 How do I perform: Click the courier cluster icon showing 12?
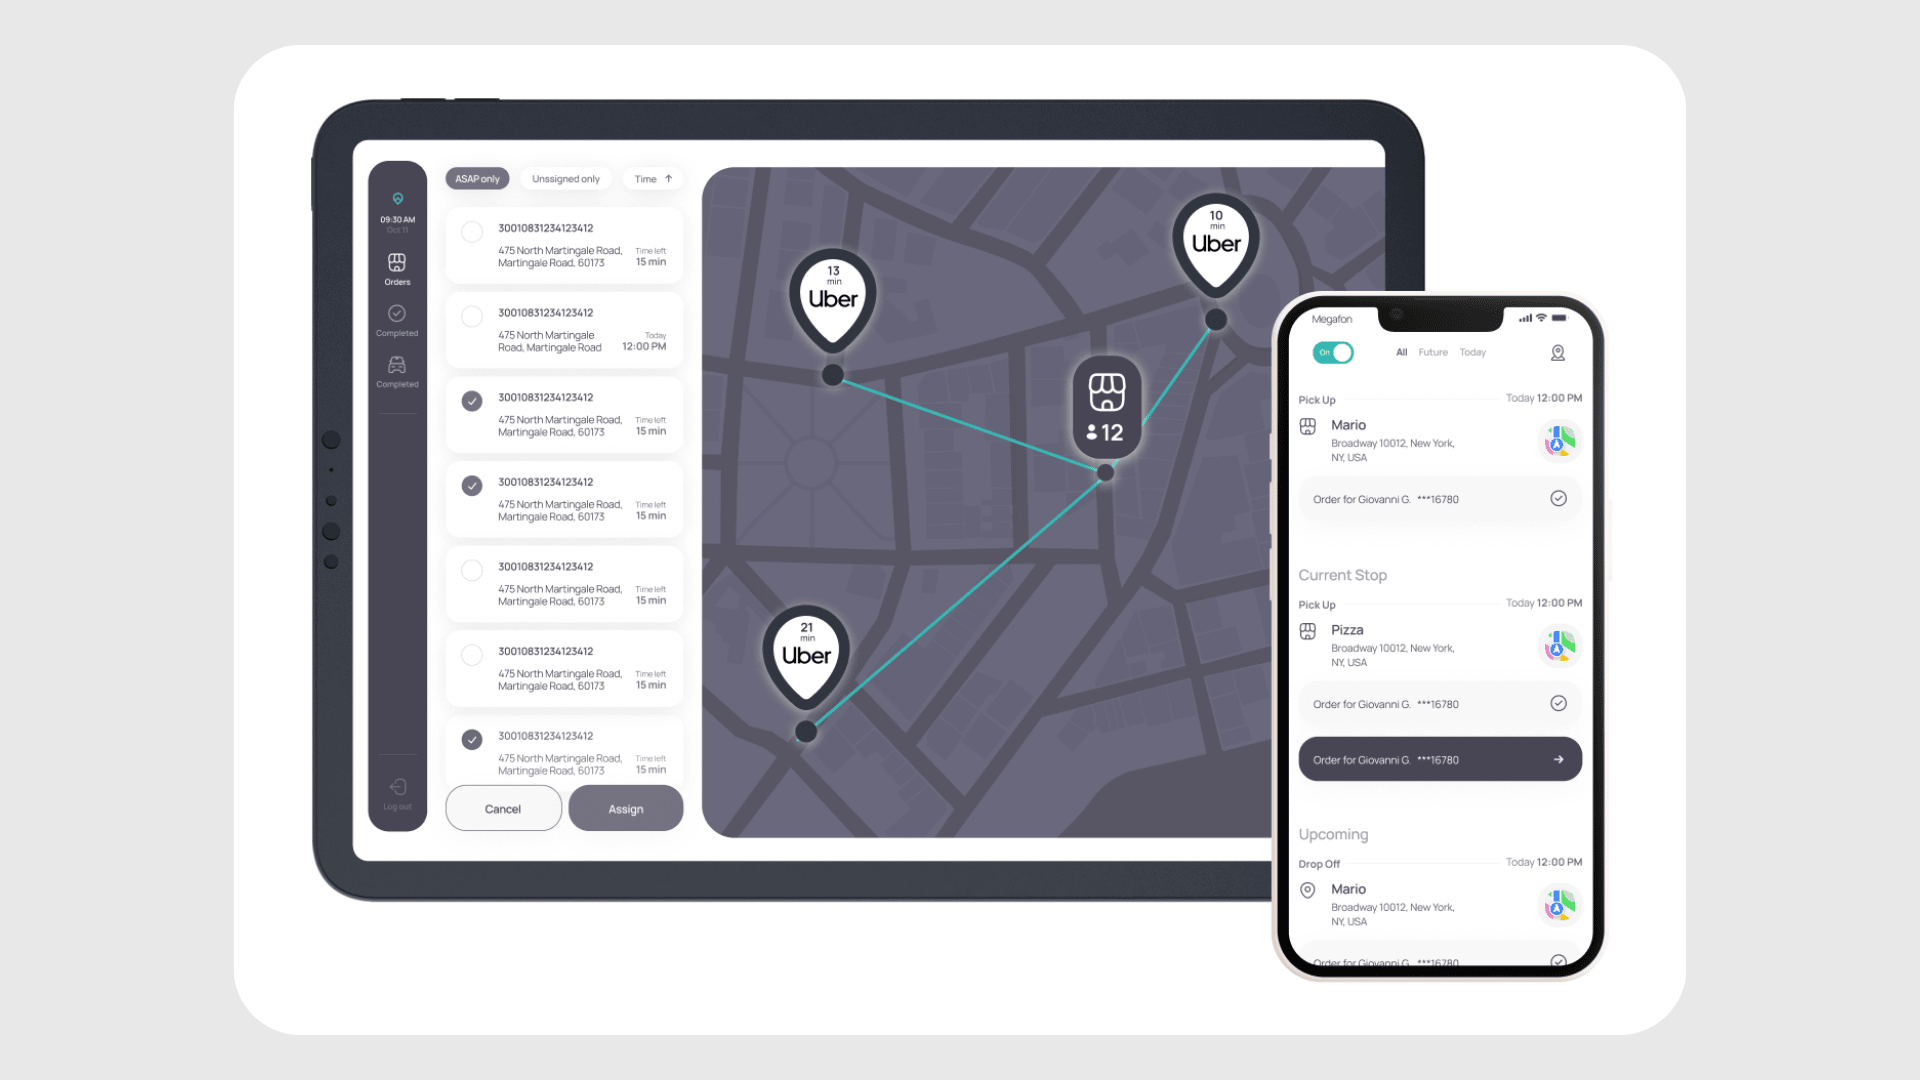tap(1105, 406)
